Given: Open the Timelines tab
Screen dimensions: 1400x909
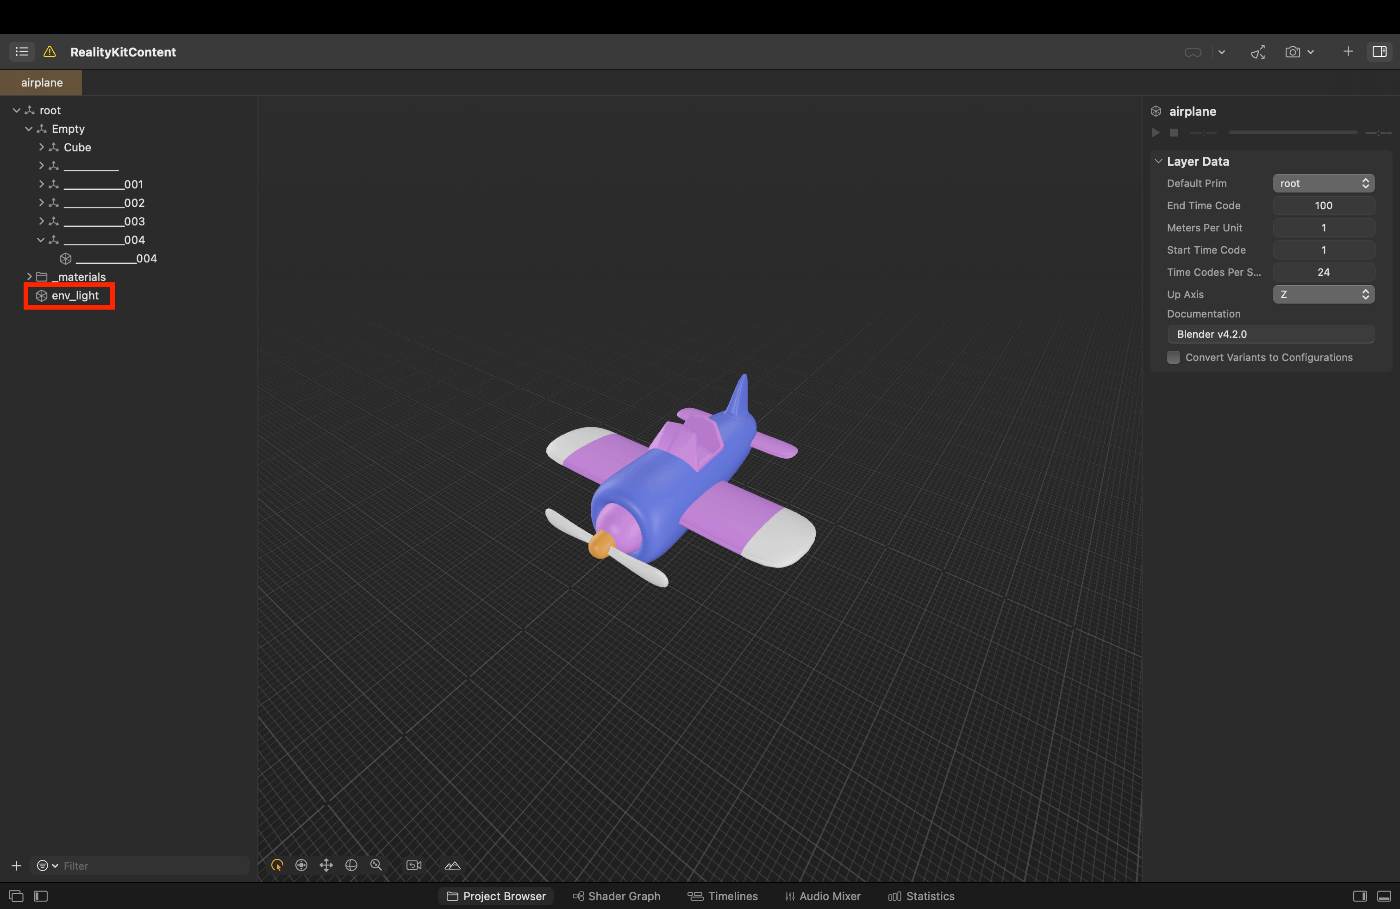Looking at the screenshot, I should [723, 896].
